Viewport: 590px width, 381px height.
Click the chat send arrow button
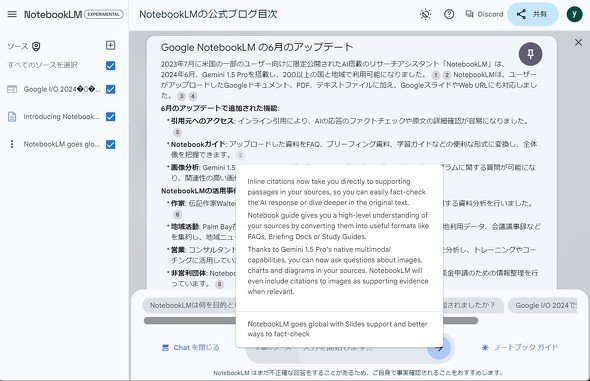439,348
